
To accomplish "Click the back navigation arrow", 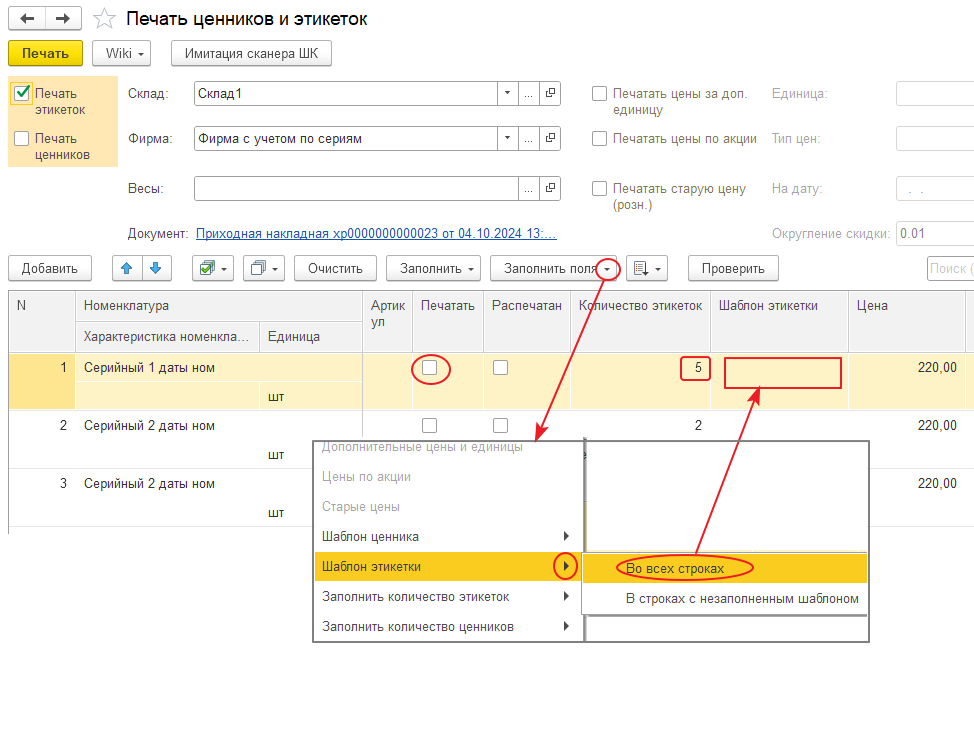I will point(27,19).
